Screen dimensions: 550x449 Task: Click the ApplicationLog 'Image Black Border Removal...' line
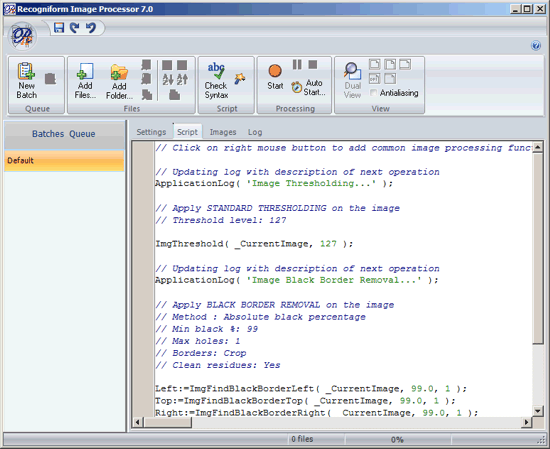click(x=297, y=280)
